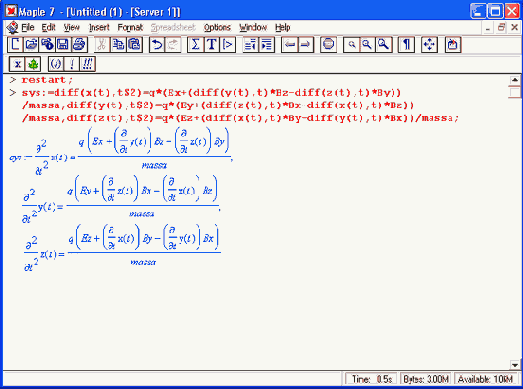
Task: Go forward with right arrow icon
Action: coord(306,45)
